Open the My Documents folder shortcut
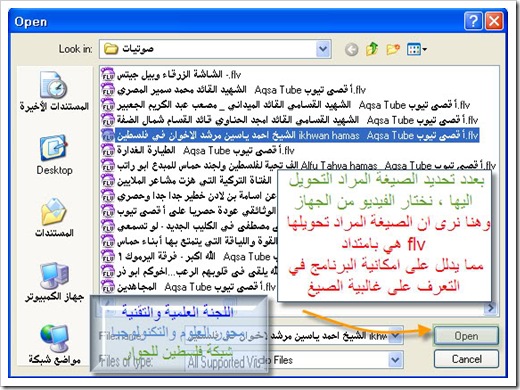The height and width of the screenshot is (390, 520). [54, 217]
